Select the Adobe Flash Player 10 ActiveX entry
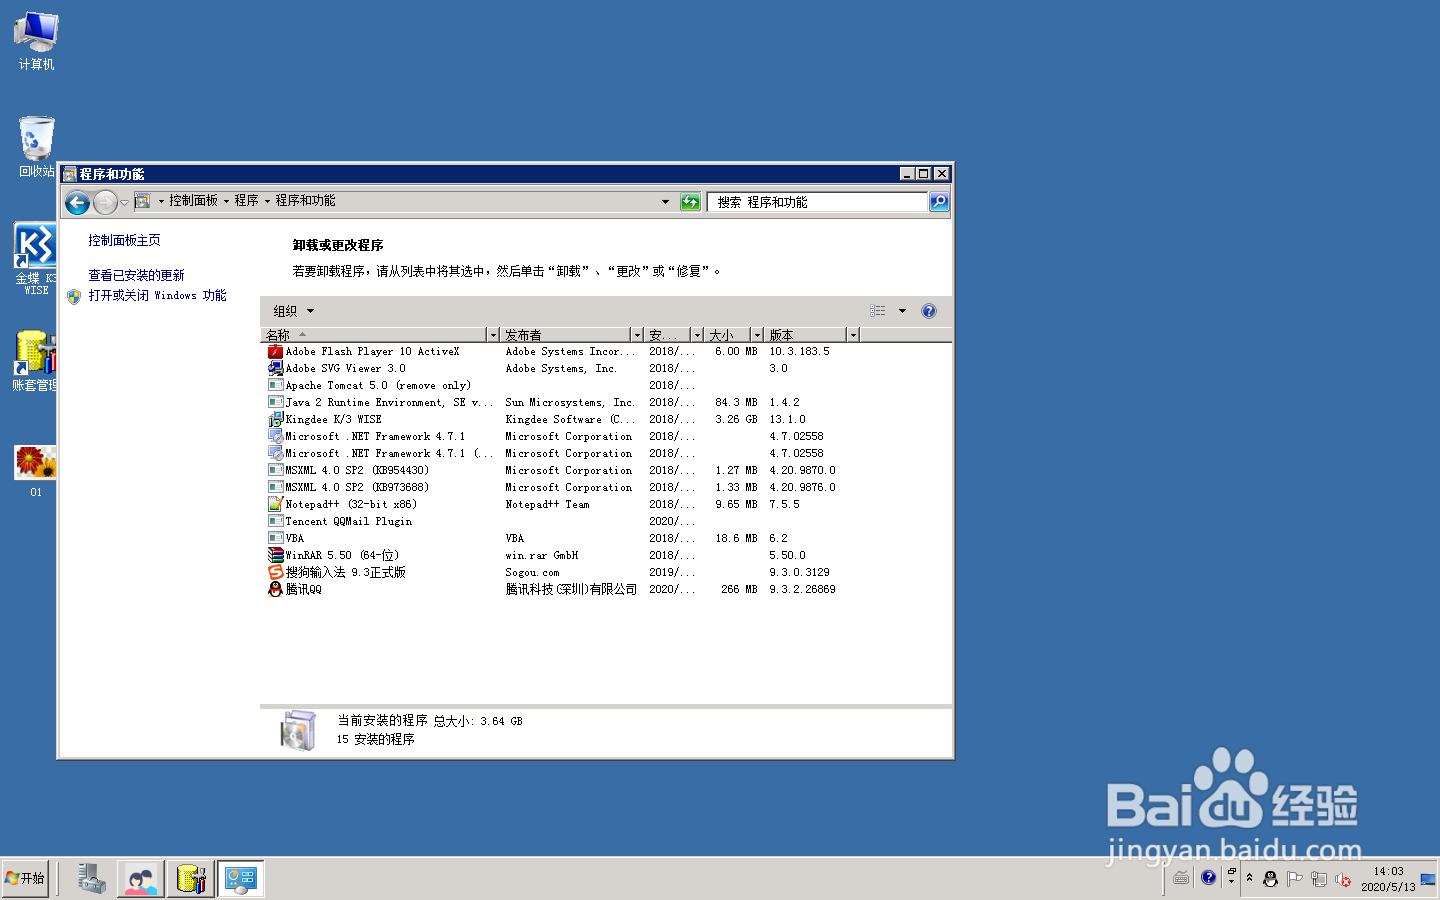 [372, 352]
